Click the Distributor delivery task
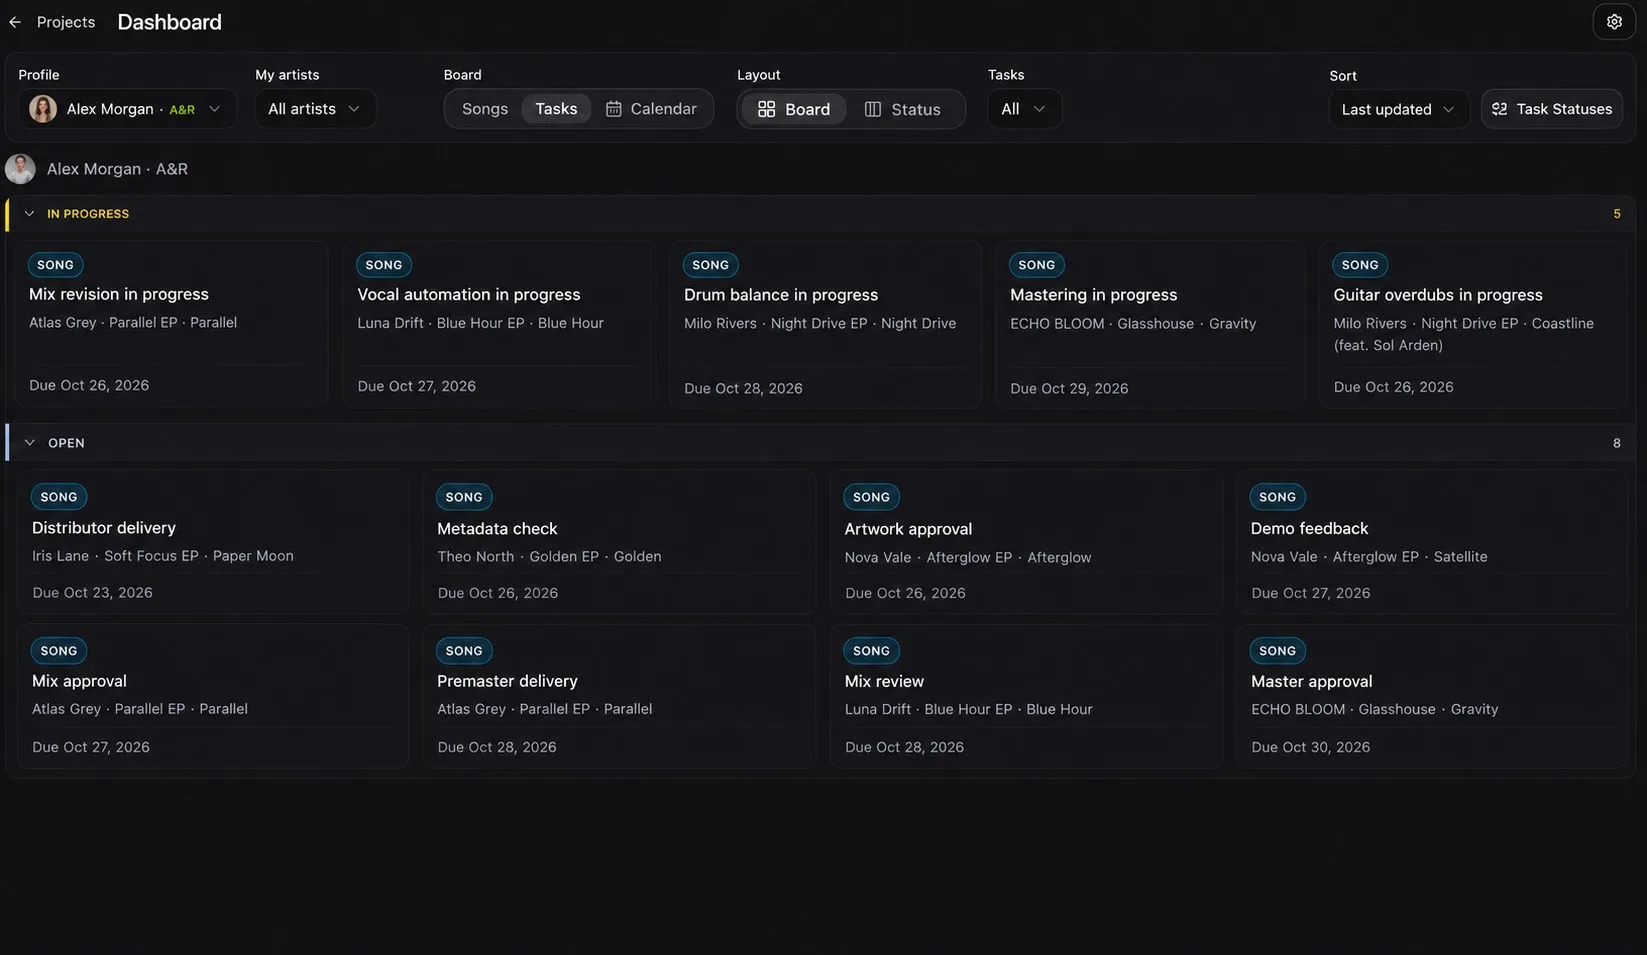This screenshot has height=955, width=1647. click(x=213, y=542)
